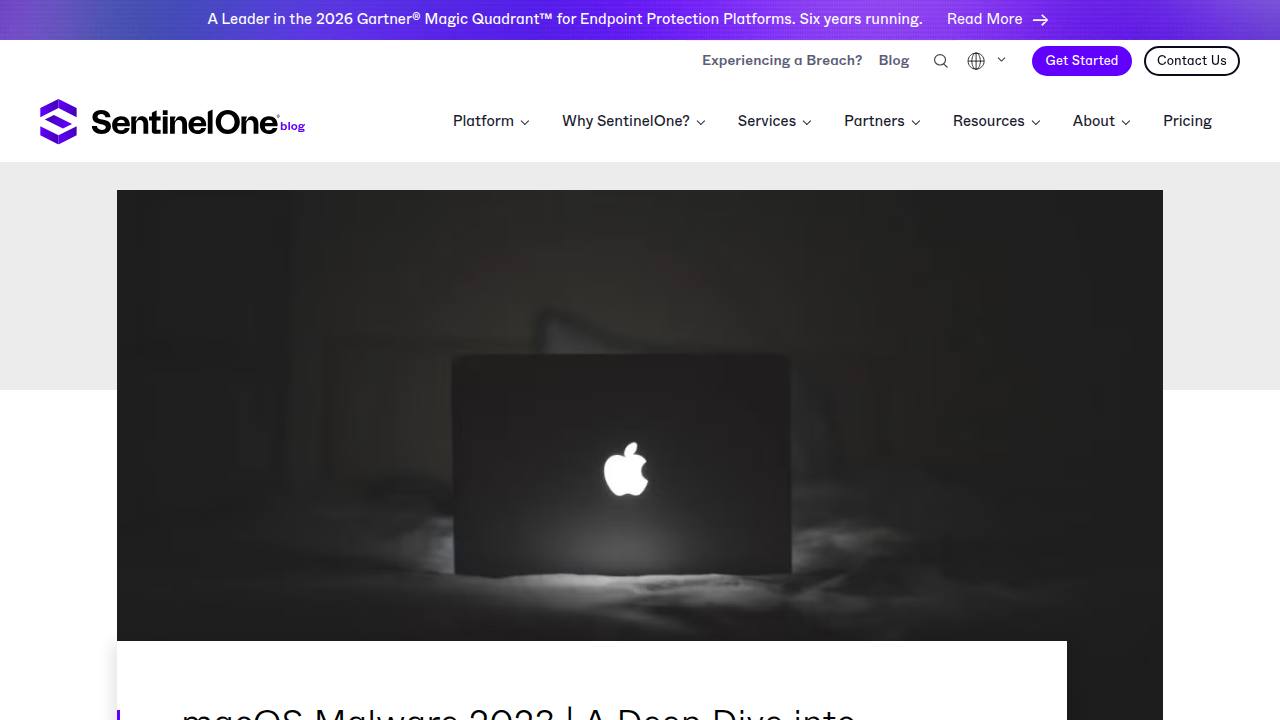This screenshot has width=1280, height=720.
Task: Click the Read More banner link
Action: point(998,19)
